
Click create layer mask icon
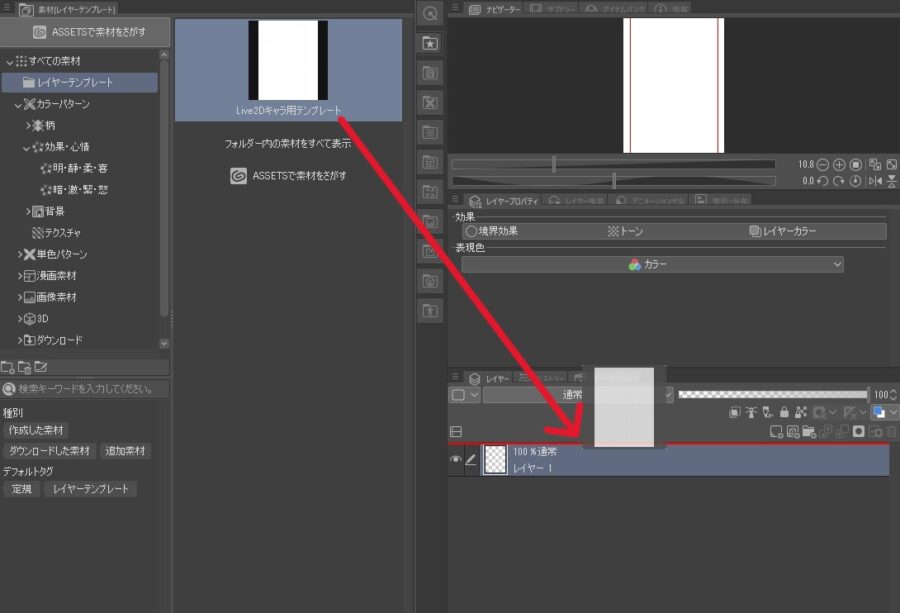(x=859, y=432)
